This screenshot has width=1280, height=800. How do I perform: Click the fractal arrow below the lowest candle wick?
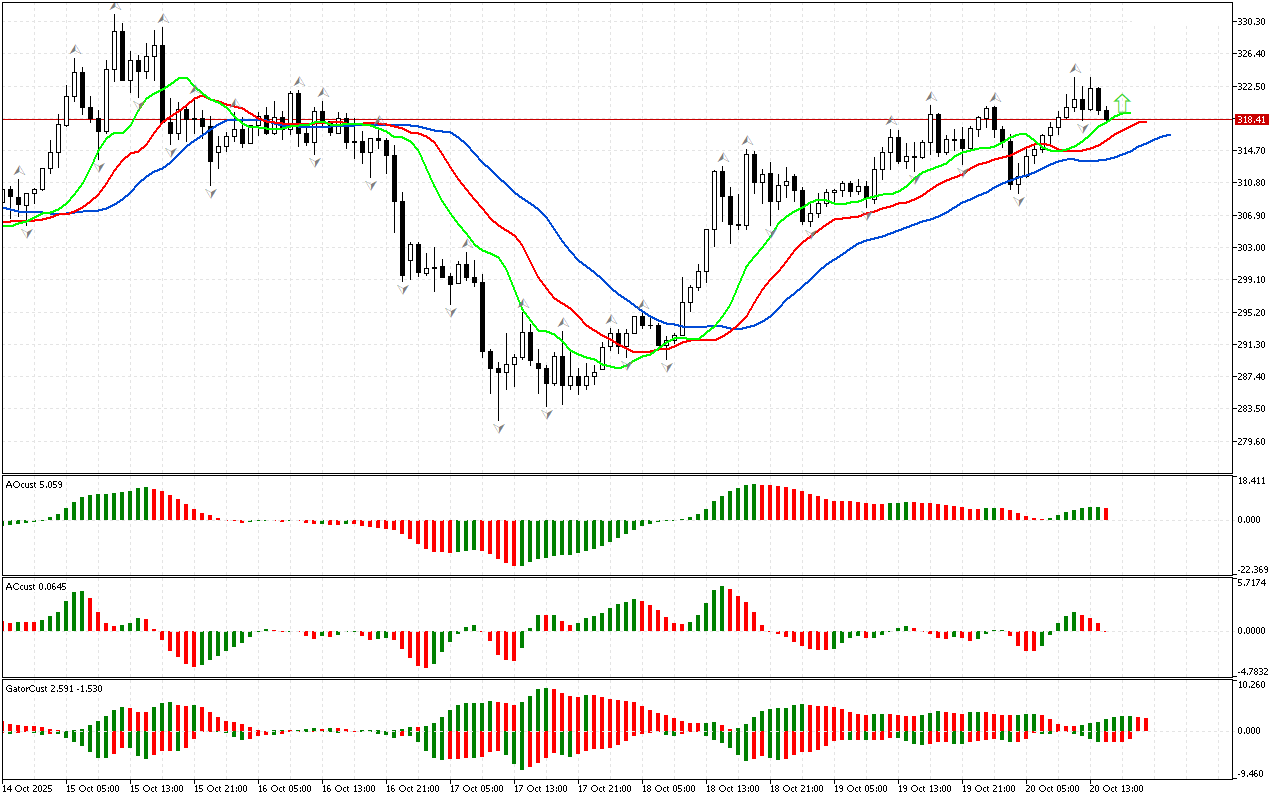click(498, 428)
